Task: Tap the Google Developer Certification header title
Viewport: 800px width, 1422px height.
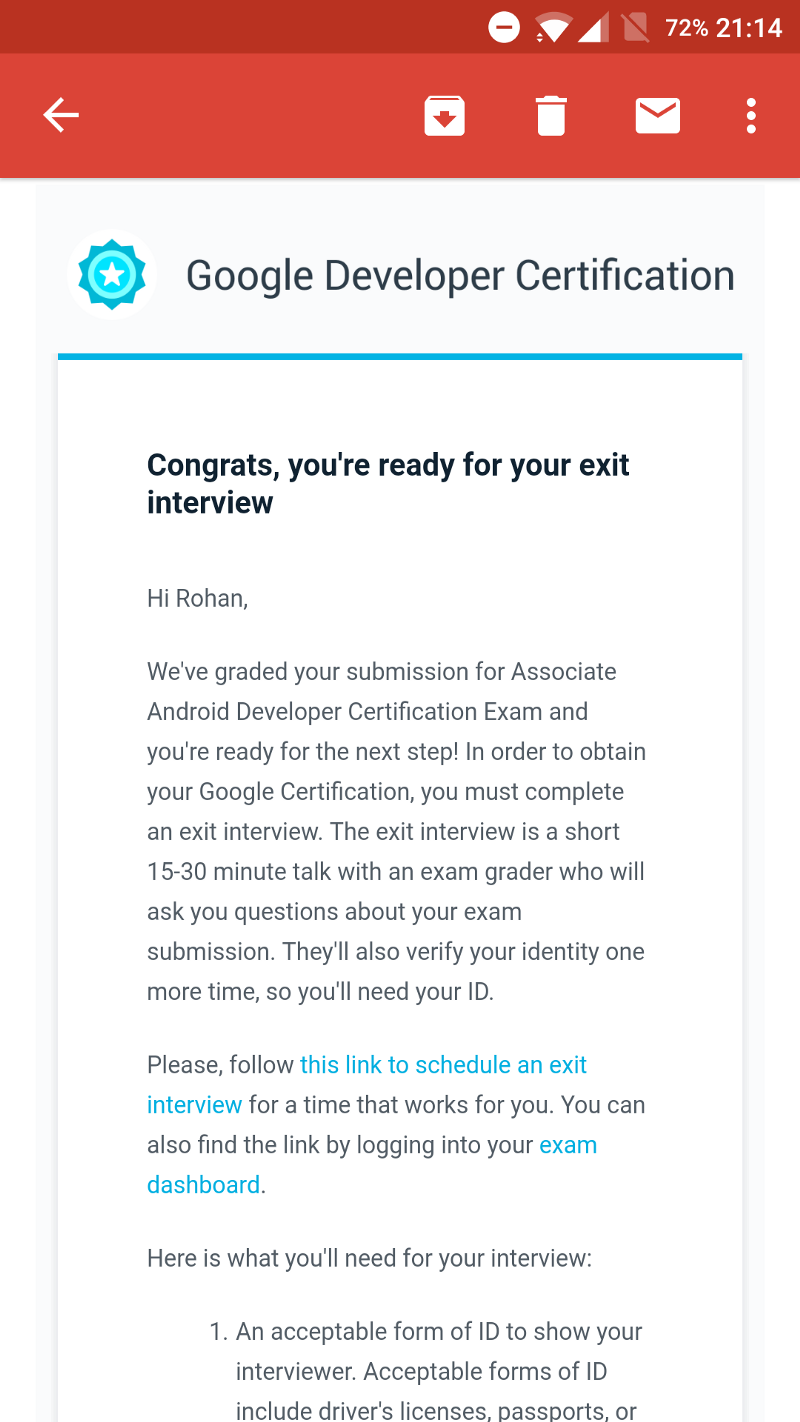Action: [x=460, y=275]
